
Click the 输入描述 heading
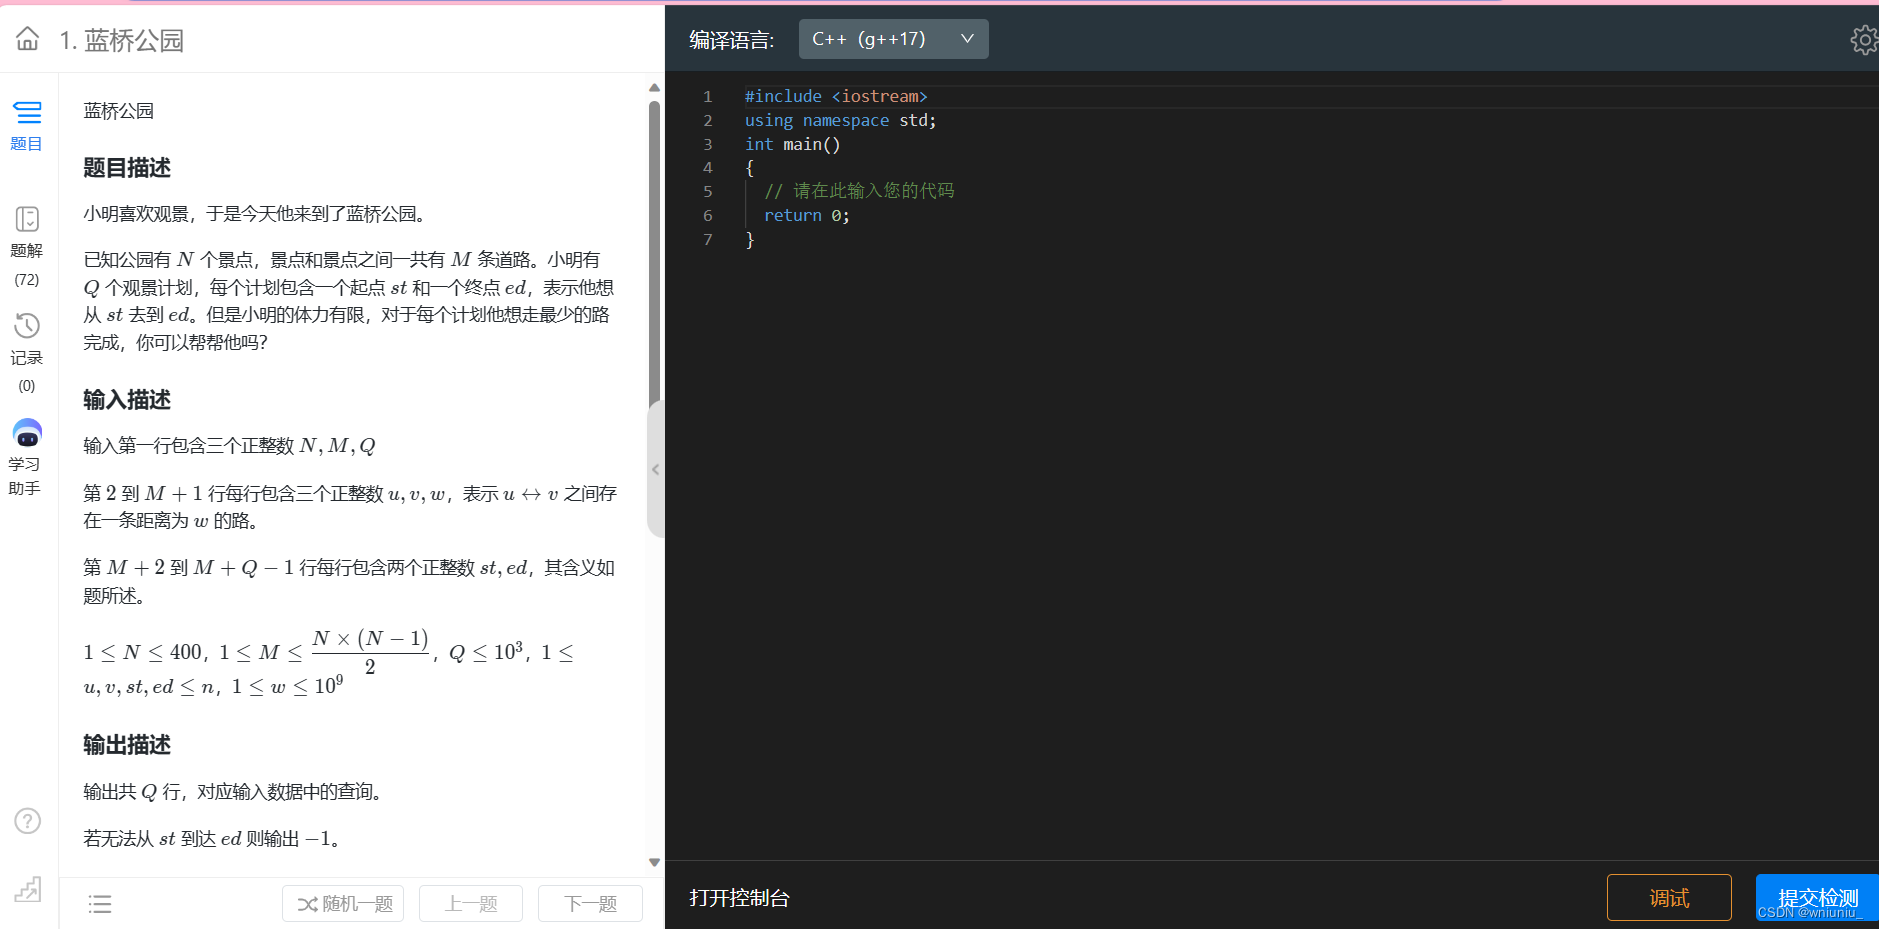(127, 400)
